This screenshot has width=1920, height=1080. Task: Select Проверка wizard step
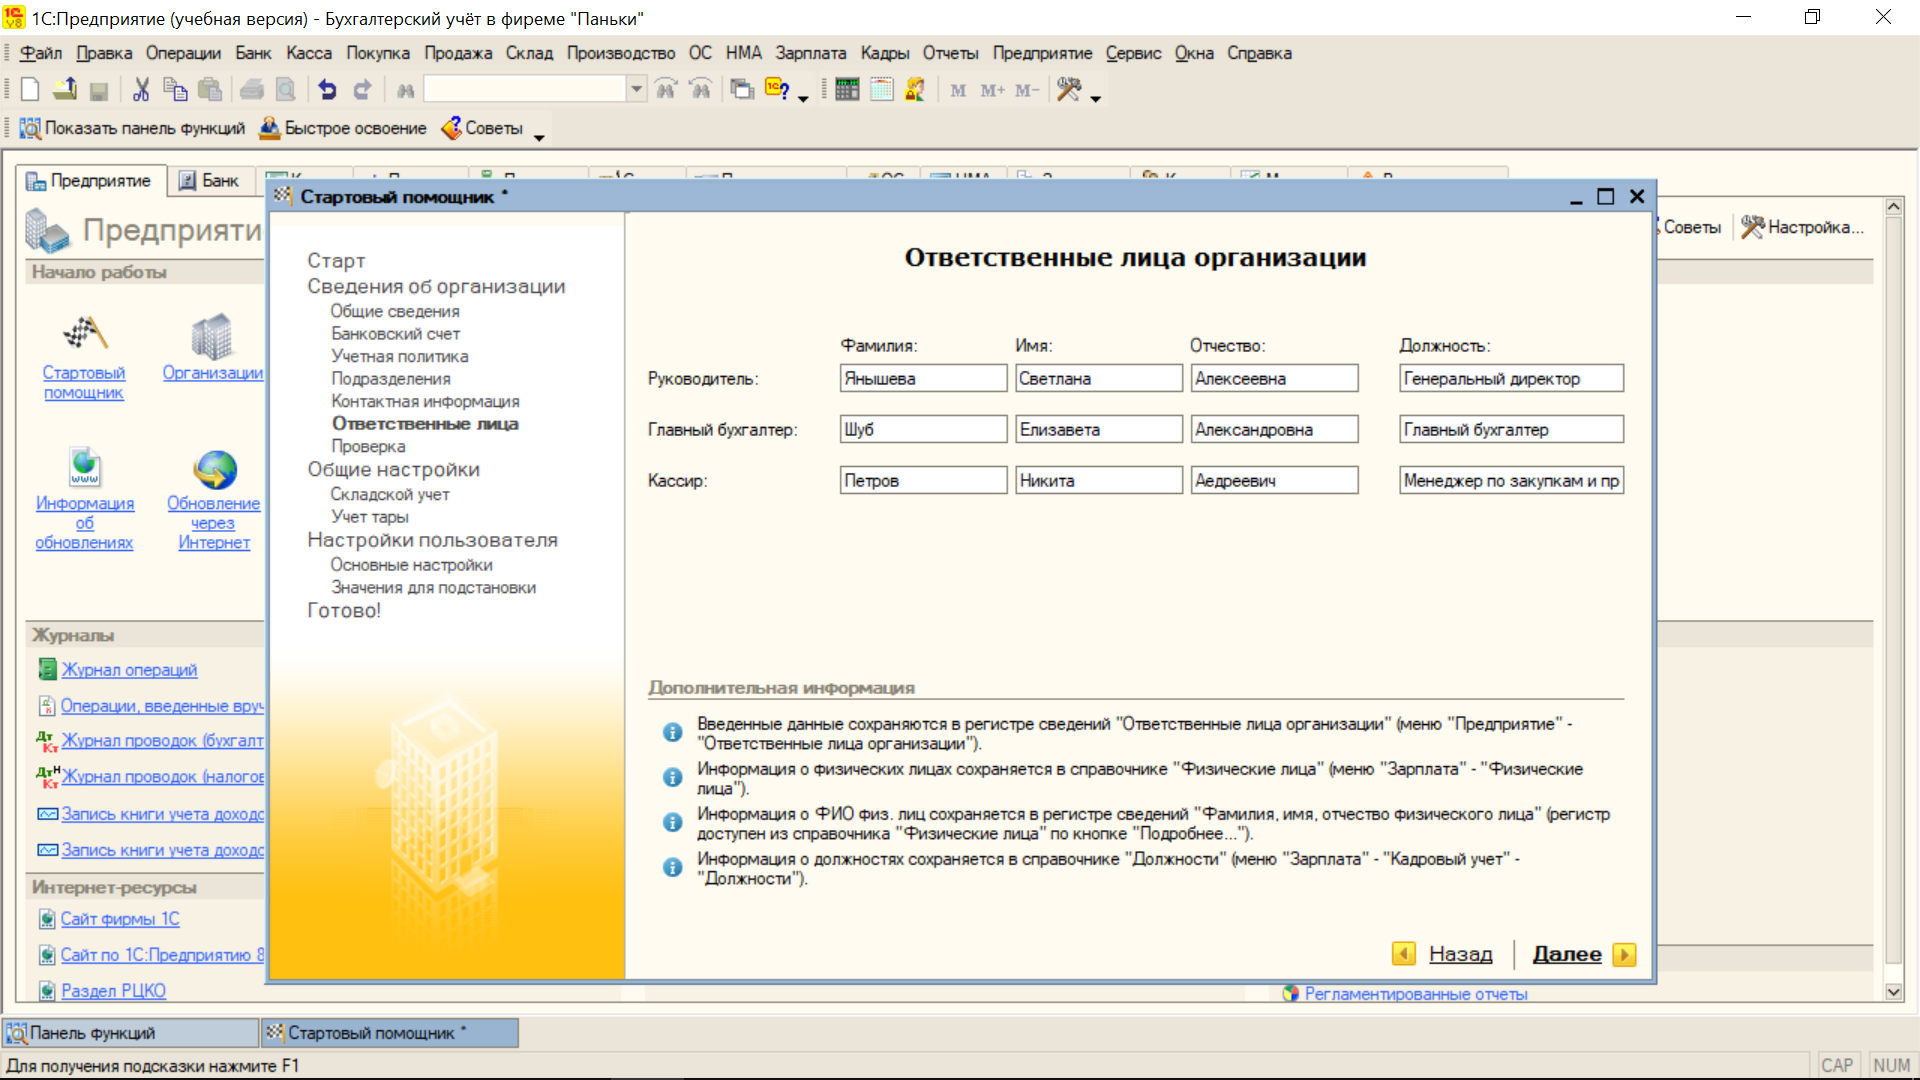pyautogui.click(x=368, y=446)
